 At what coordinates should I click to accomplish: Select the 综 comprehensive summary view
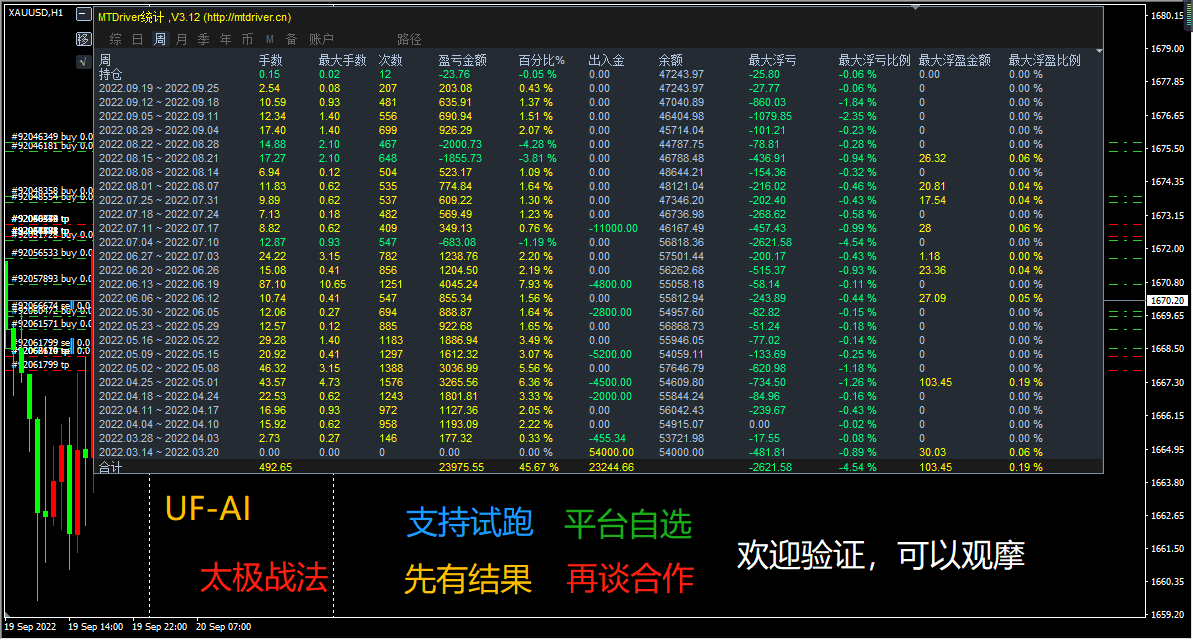tap(115, 38)
